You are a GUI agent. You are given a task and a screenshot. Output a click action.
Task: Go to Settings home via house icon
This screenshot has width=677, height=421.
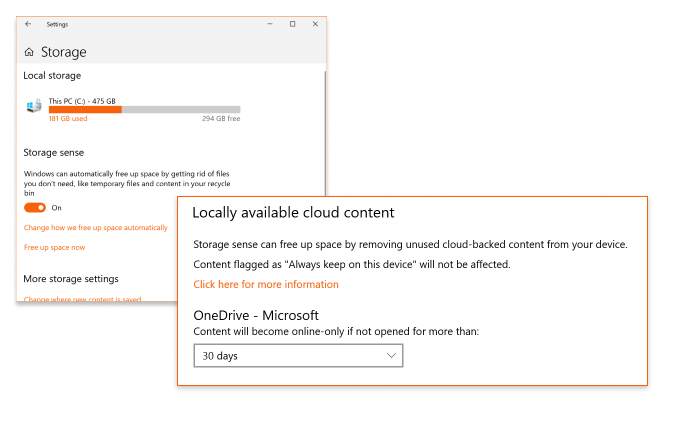(x=29, y=52)
